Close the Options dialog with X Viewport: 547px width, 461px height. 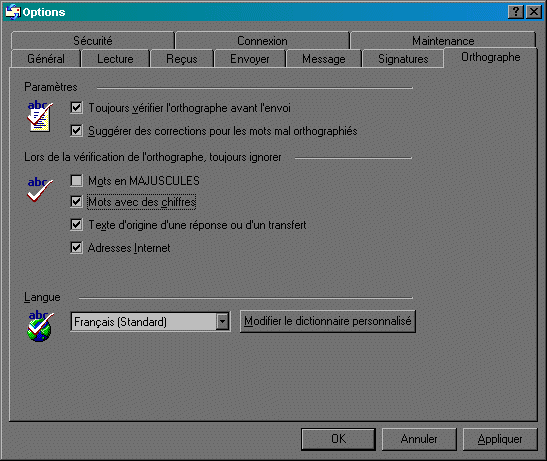tap(534, 12)
